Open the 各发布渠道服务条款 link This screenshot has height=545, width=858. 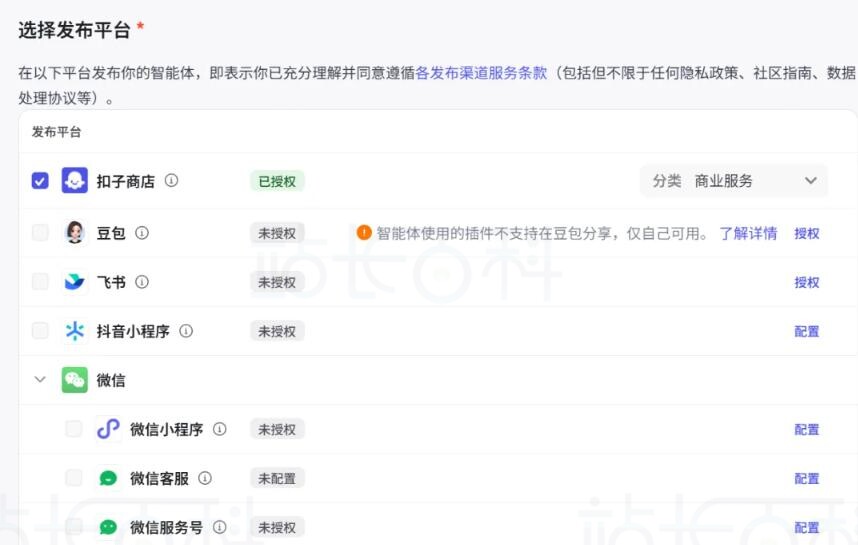[x=482, y=73]
